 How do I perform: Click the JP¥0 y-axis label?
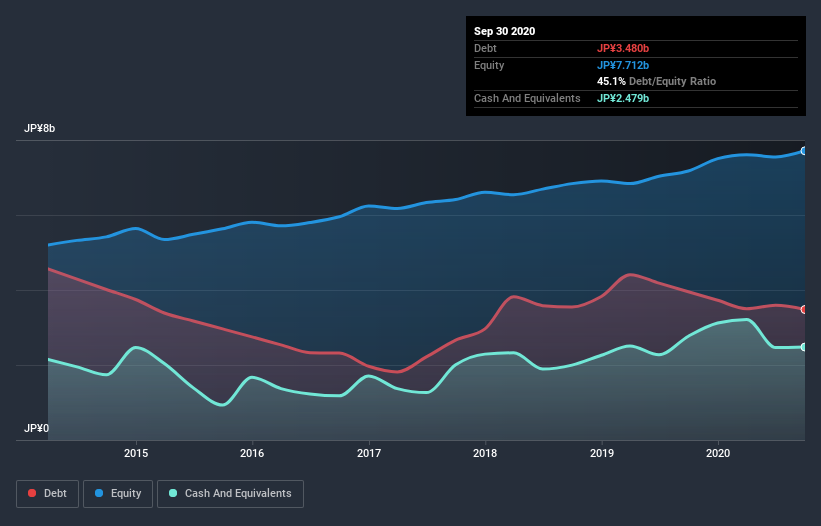pyautogui.click(x=36, y=429)
